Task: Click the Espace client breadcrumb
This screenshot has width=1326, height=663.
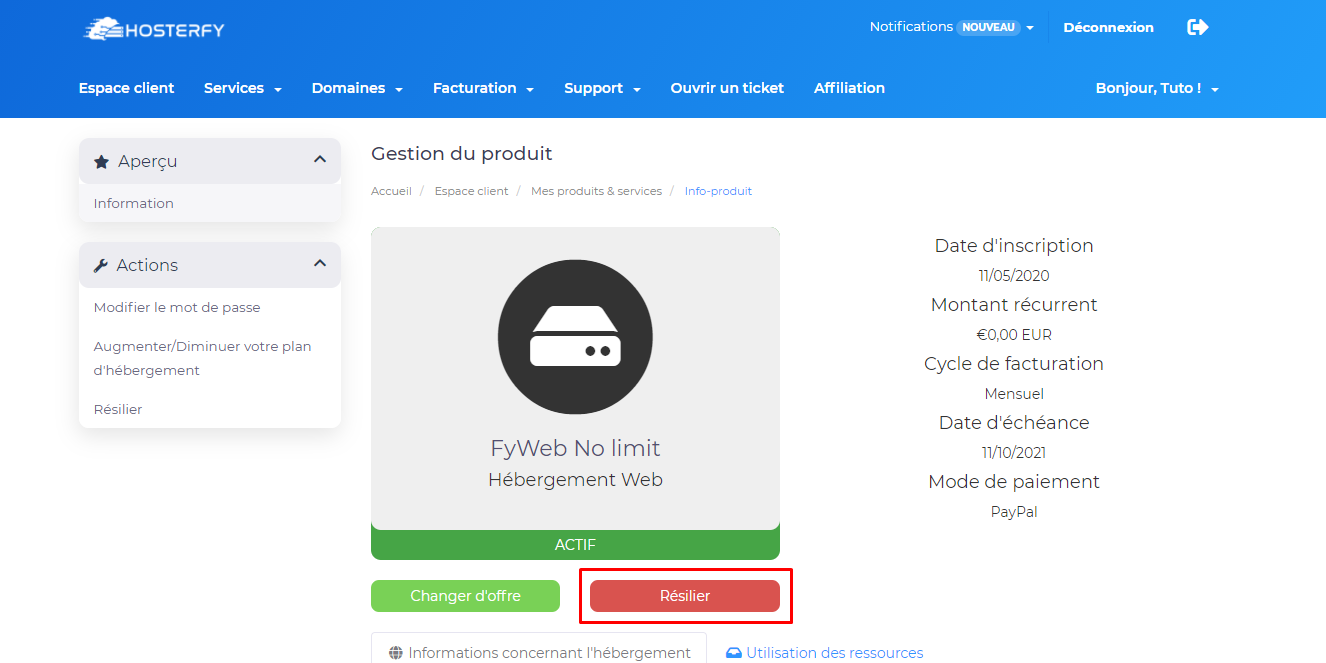Action: point(471,191)
